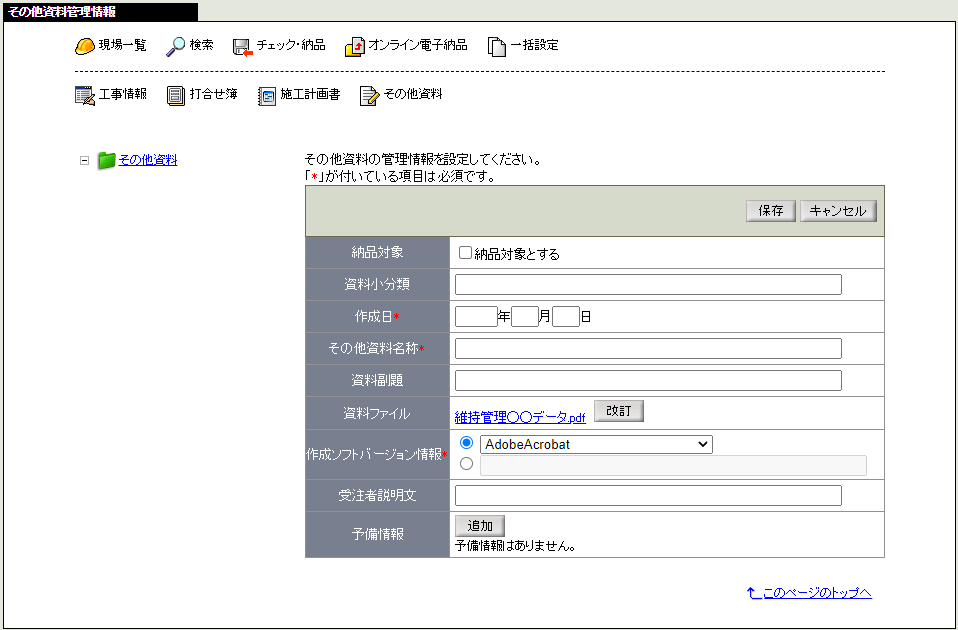Click the hard hat 現場一覧 icon

pos(84,46)
